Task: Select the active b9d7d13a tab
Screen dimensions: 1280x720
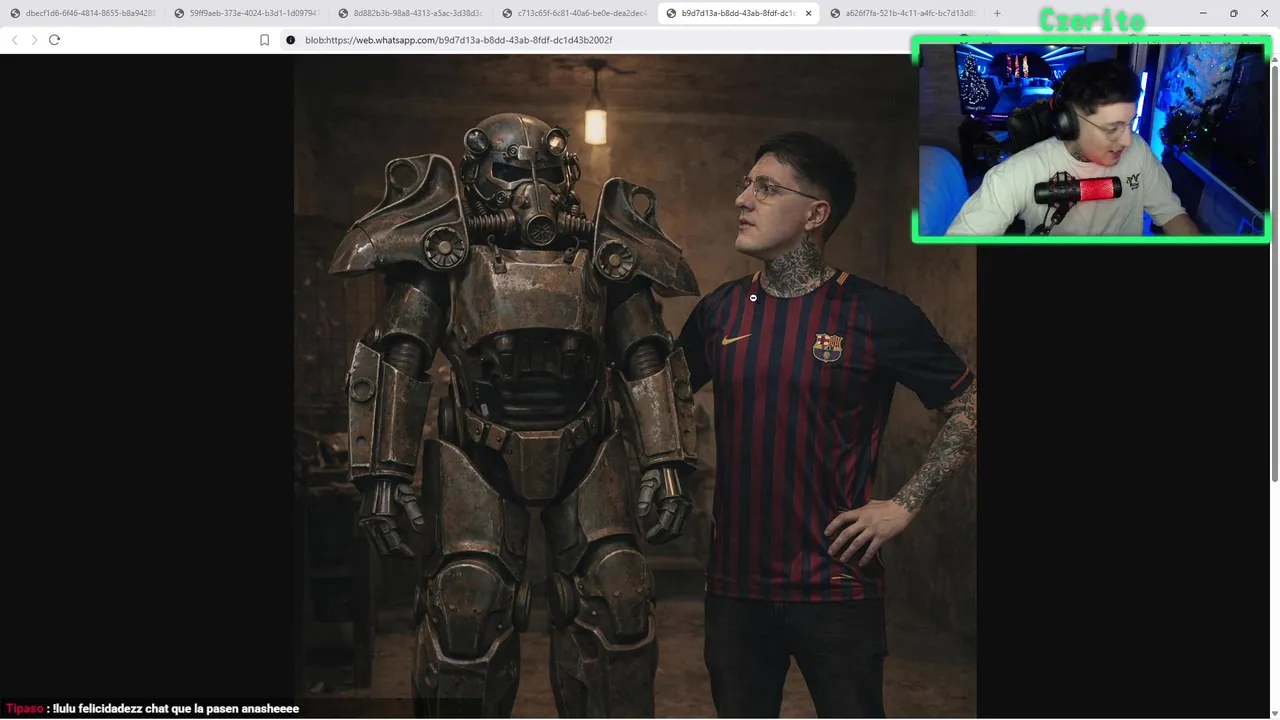Action: [738, 13]
